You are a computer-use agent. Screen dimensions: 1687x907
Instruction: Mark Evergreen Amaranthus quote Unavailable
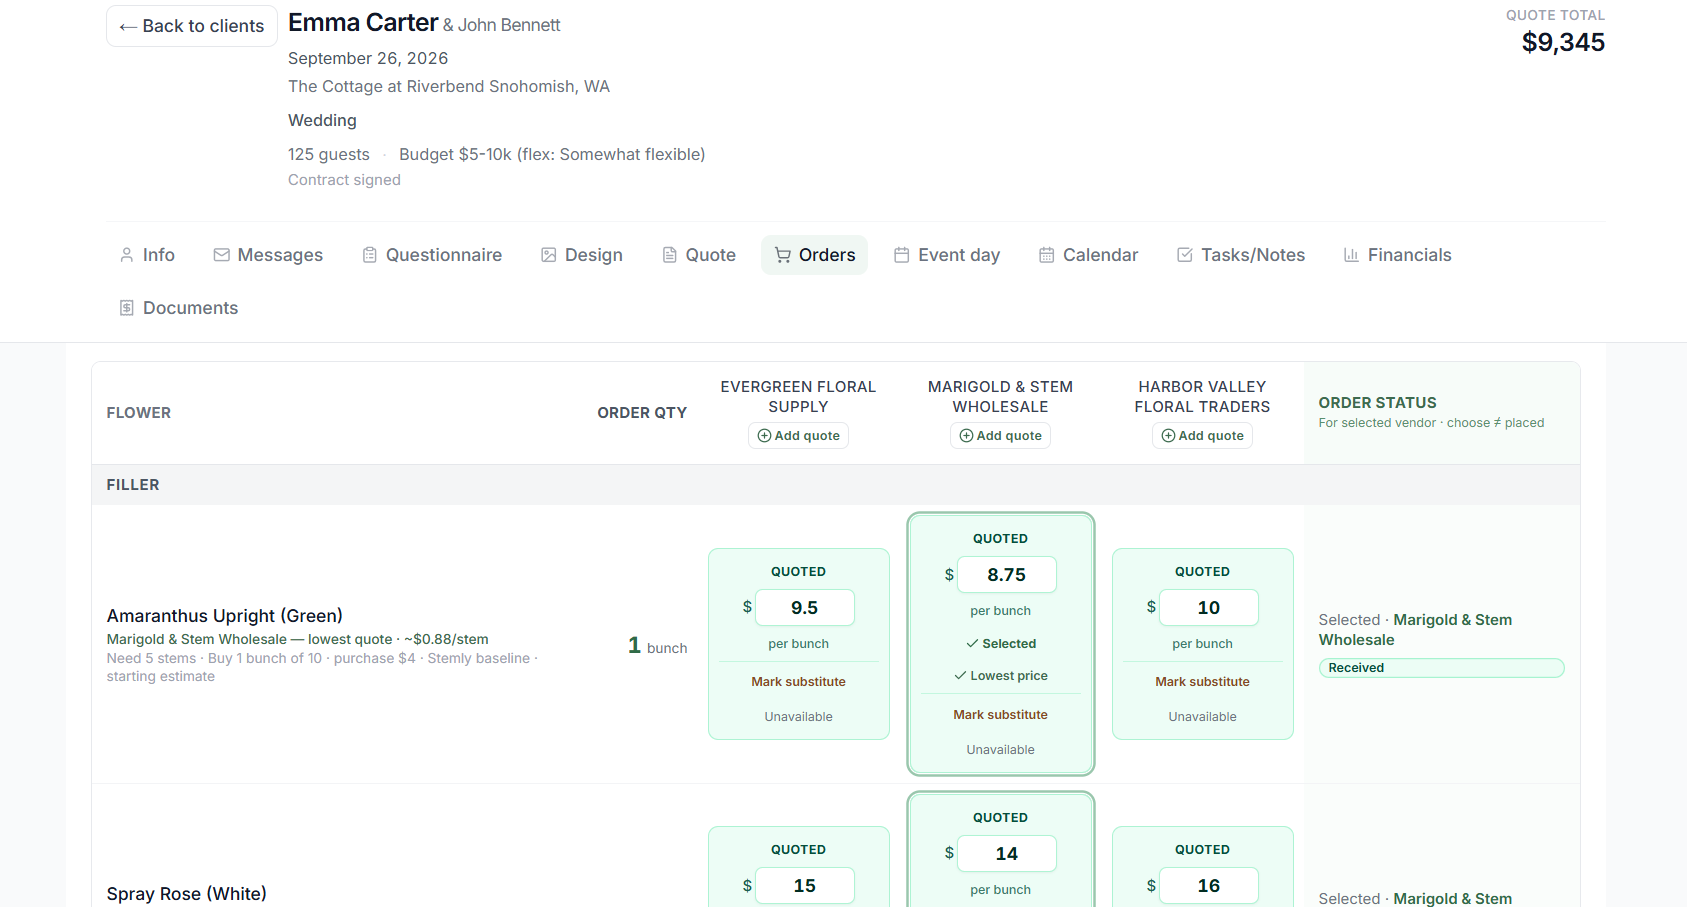click(798, 717)
